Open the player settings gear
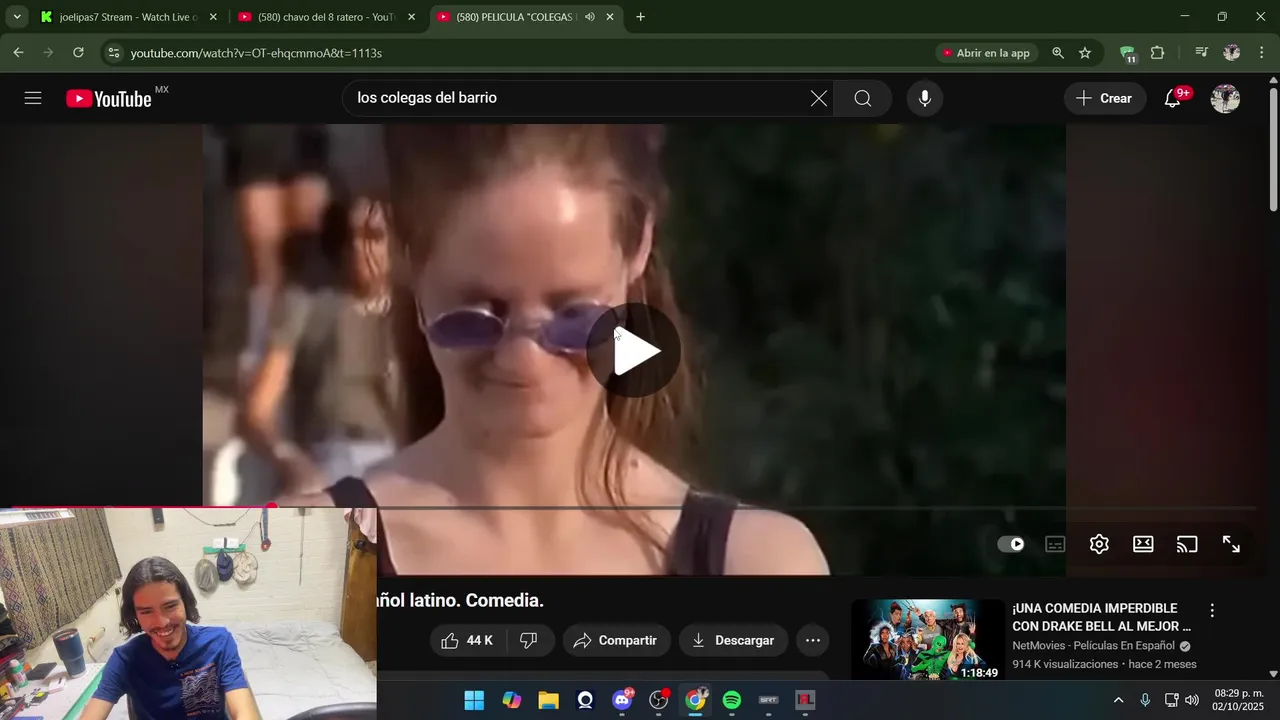Image resolution: width=1280 pixels, height=720 pixels. (1099, 544)
